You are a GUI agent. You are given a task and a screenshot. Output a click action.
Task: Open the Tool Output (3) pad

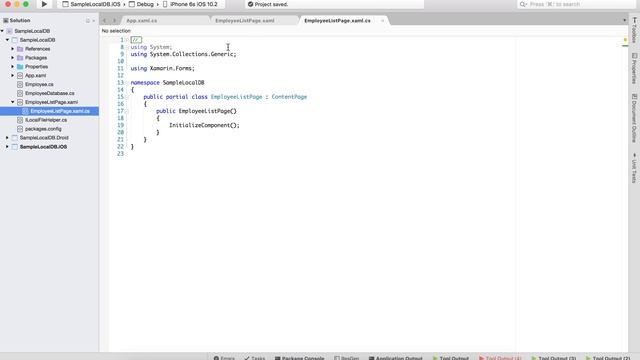coord(553,358)
